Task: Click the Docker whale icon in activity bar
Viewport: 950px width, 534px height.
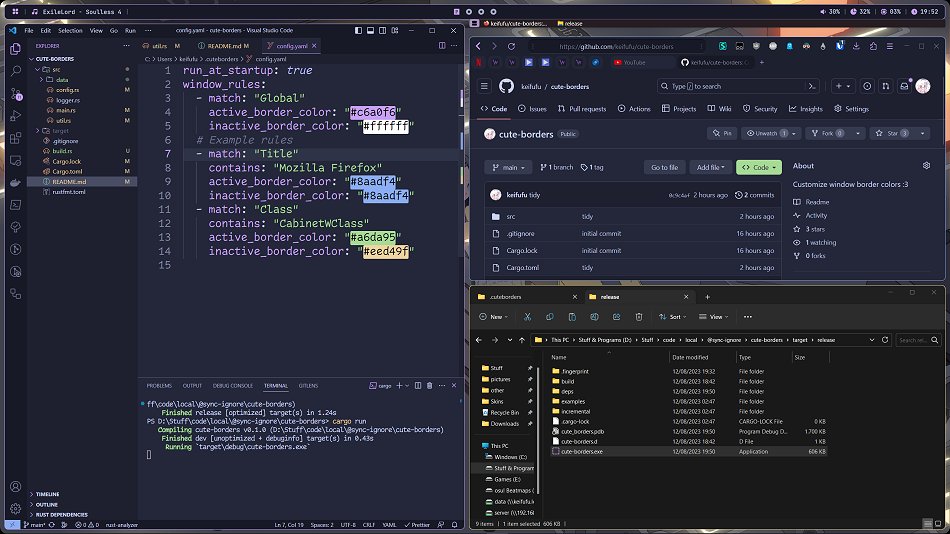Action: coord(16,183)
